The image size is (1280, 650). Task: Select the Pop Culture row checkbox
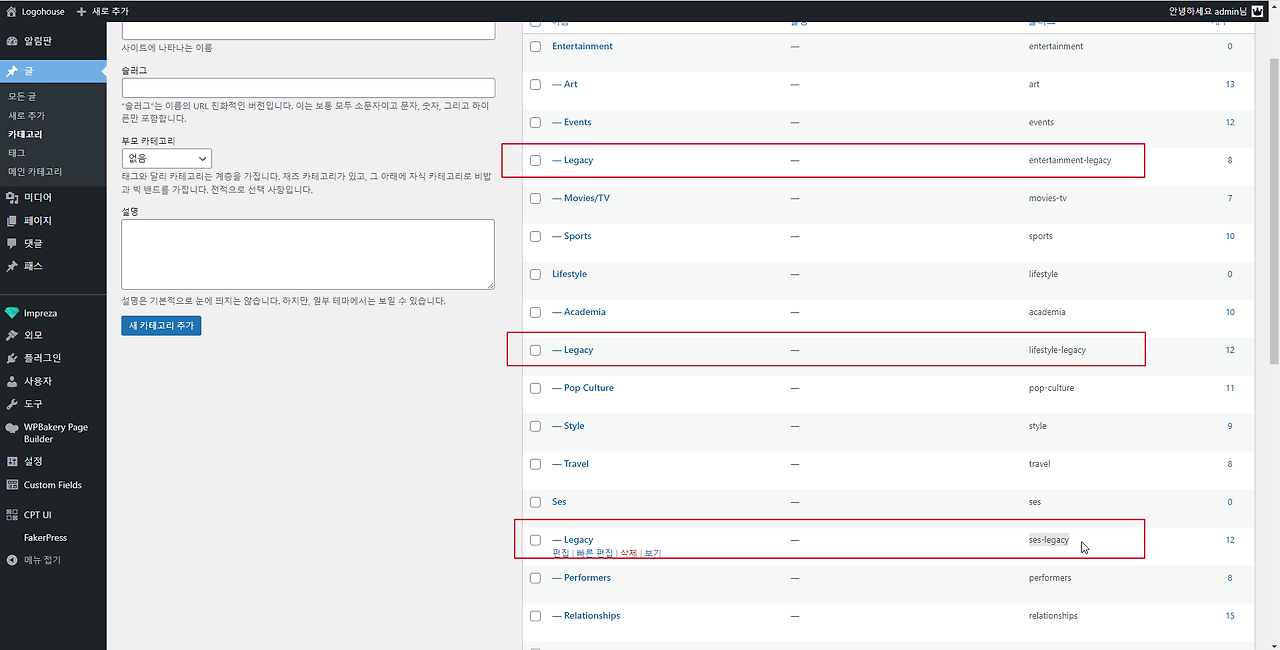tap(535, 388)
